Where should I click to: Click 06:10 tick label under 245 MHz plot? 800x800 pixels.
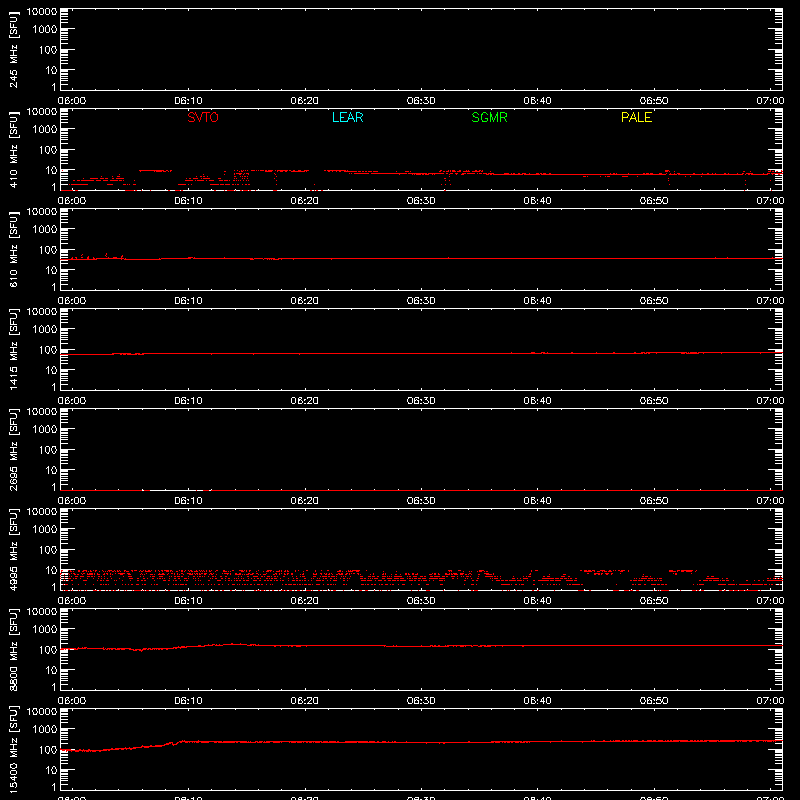click(x=188, y=101)
